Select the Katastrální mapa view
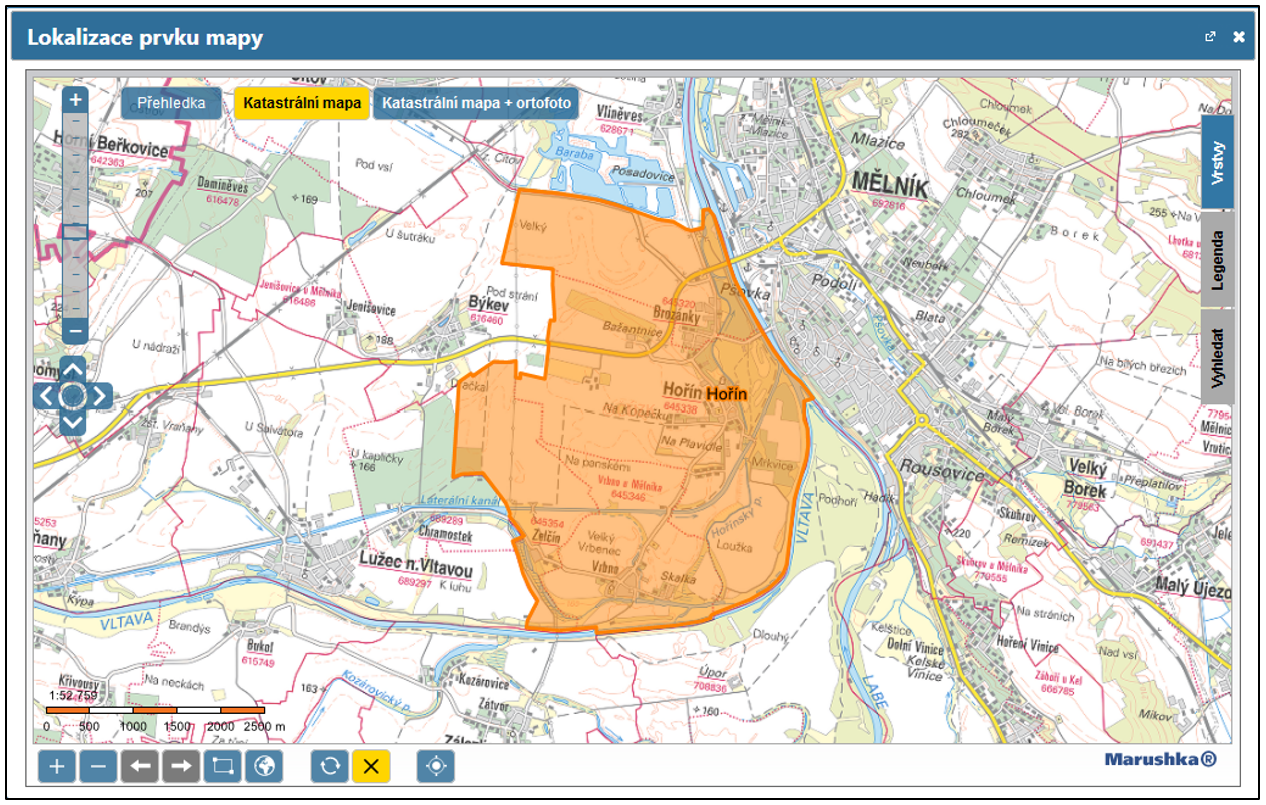This screenshot has height=805, width=1266. click(302, 103)
